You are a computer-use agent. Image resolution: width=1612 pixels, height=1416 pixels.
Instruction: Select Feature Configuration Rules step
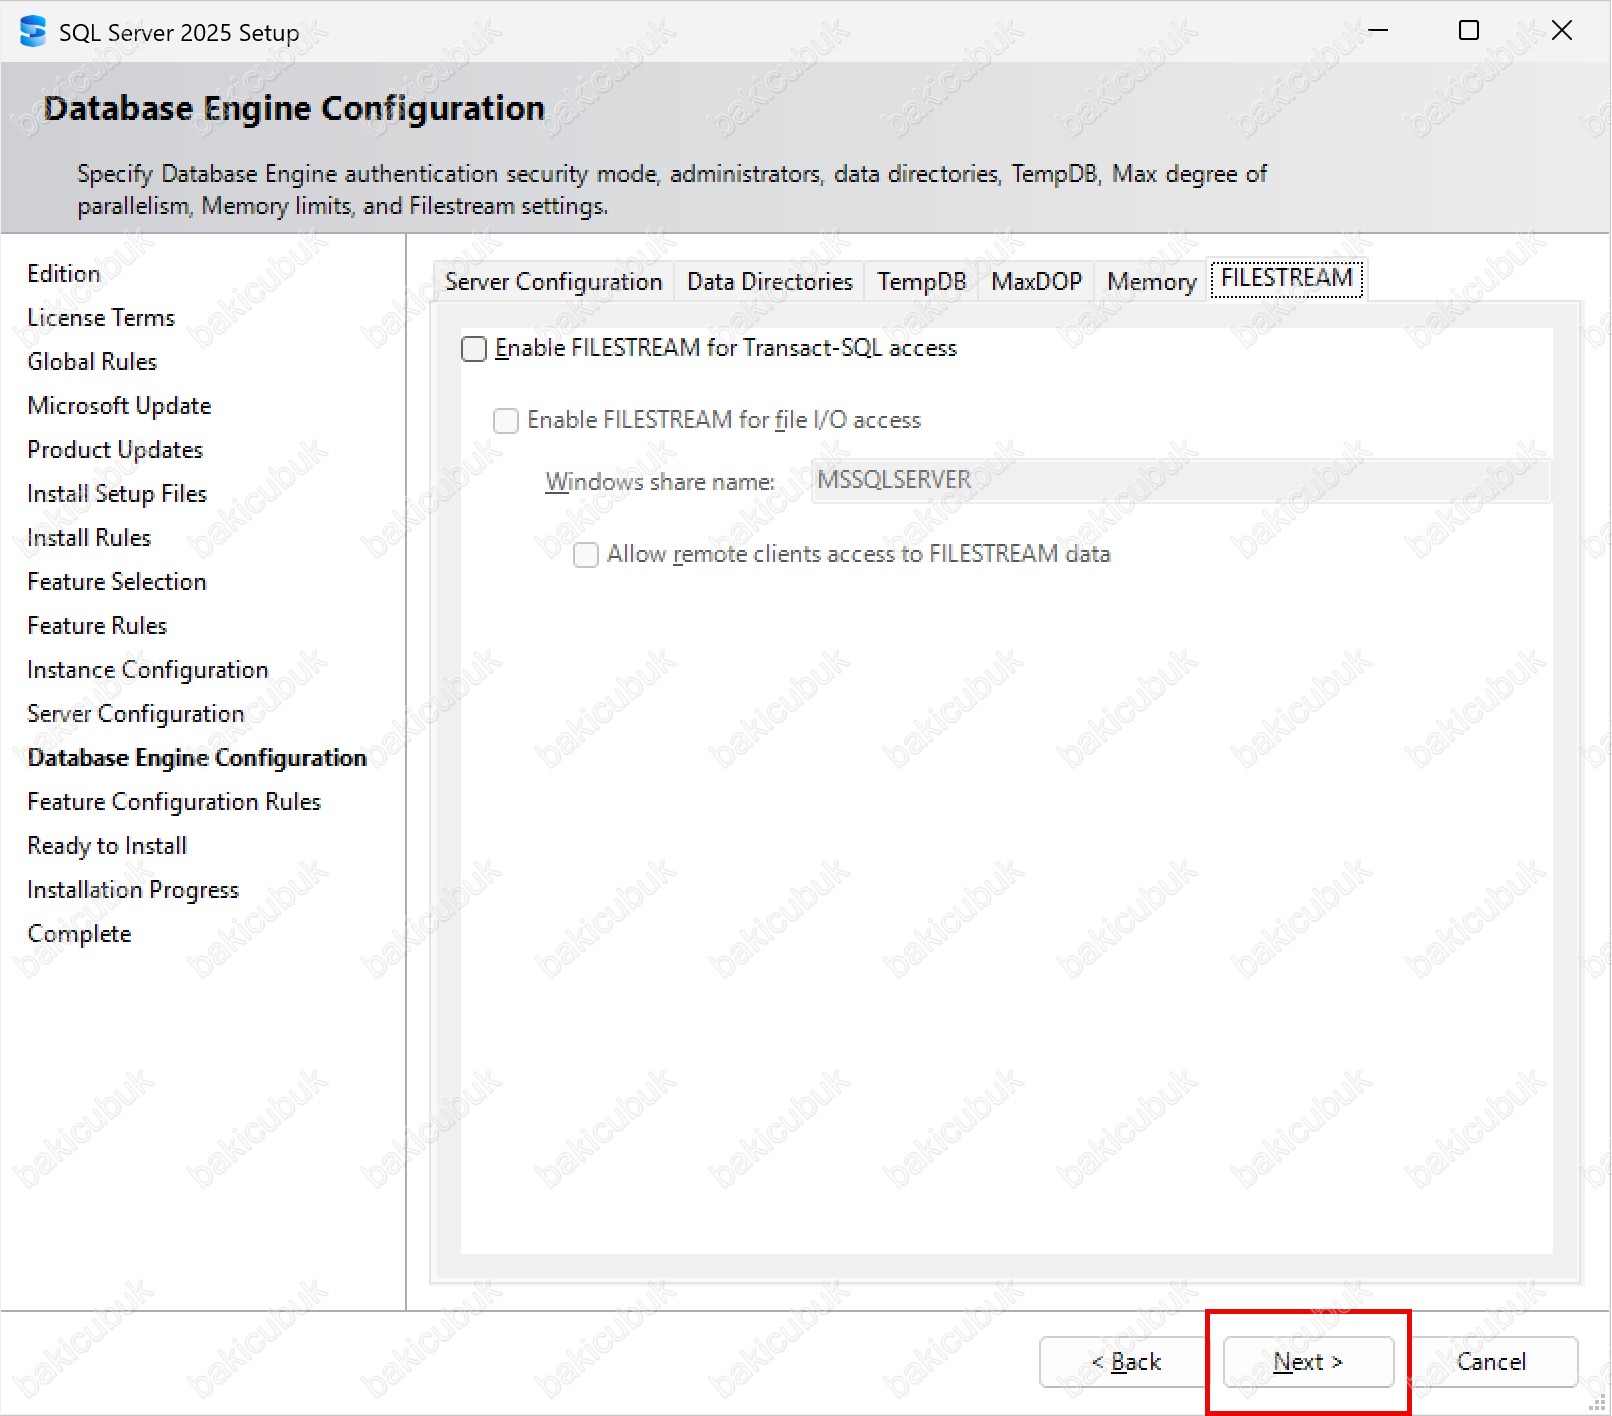click(x=174, y=802)
